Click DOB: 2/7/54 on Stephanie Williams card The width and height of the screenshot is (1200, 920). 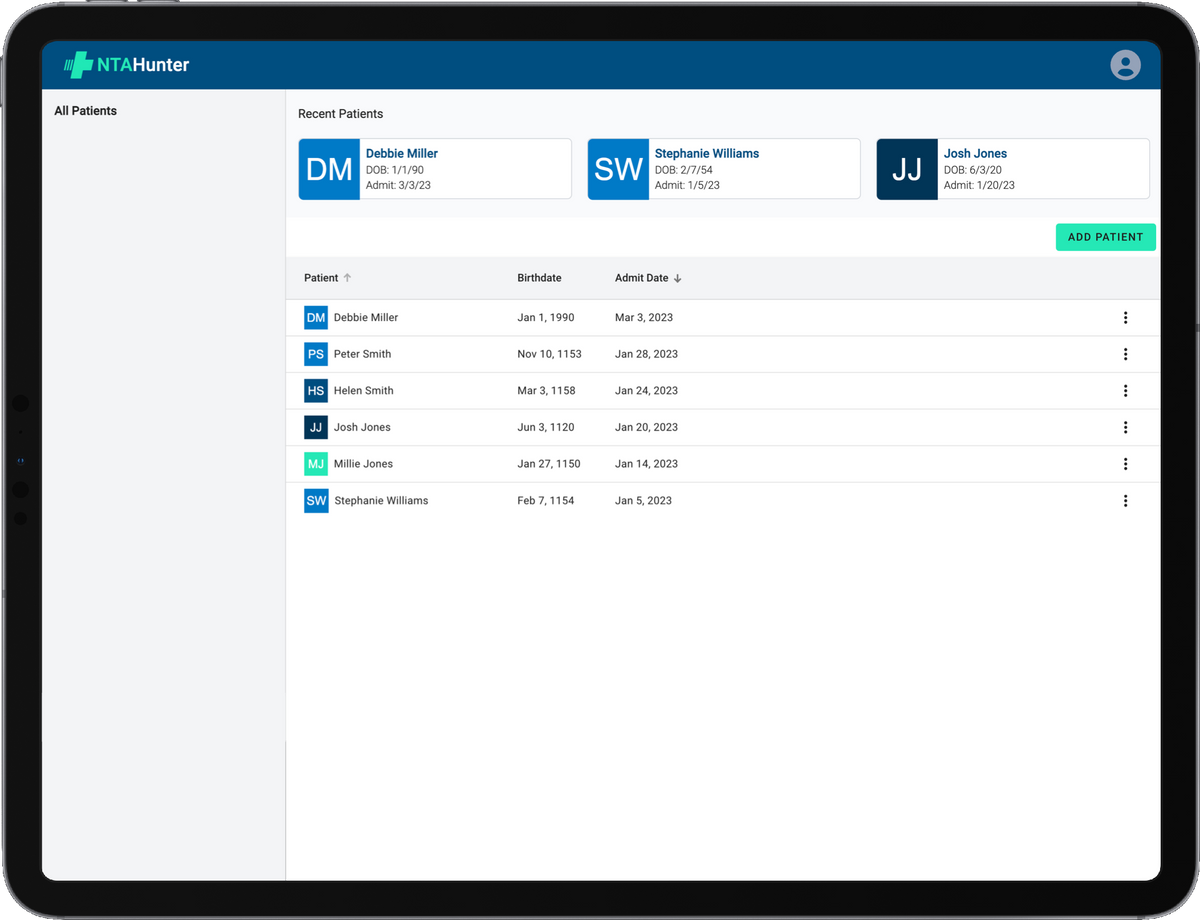(x=684, y=170)
